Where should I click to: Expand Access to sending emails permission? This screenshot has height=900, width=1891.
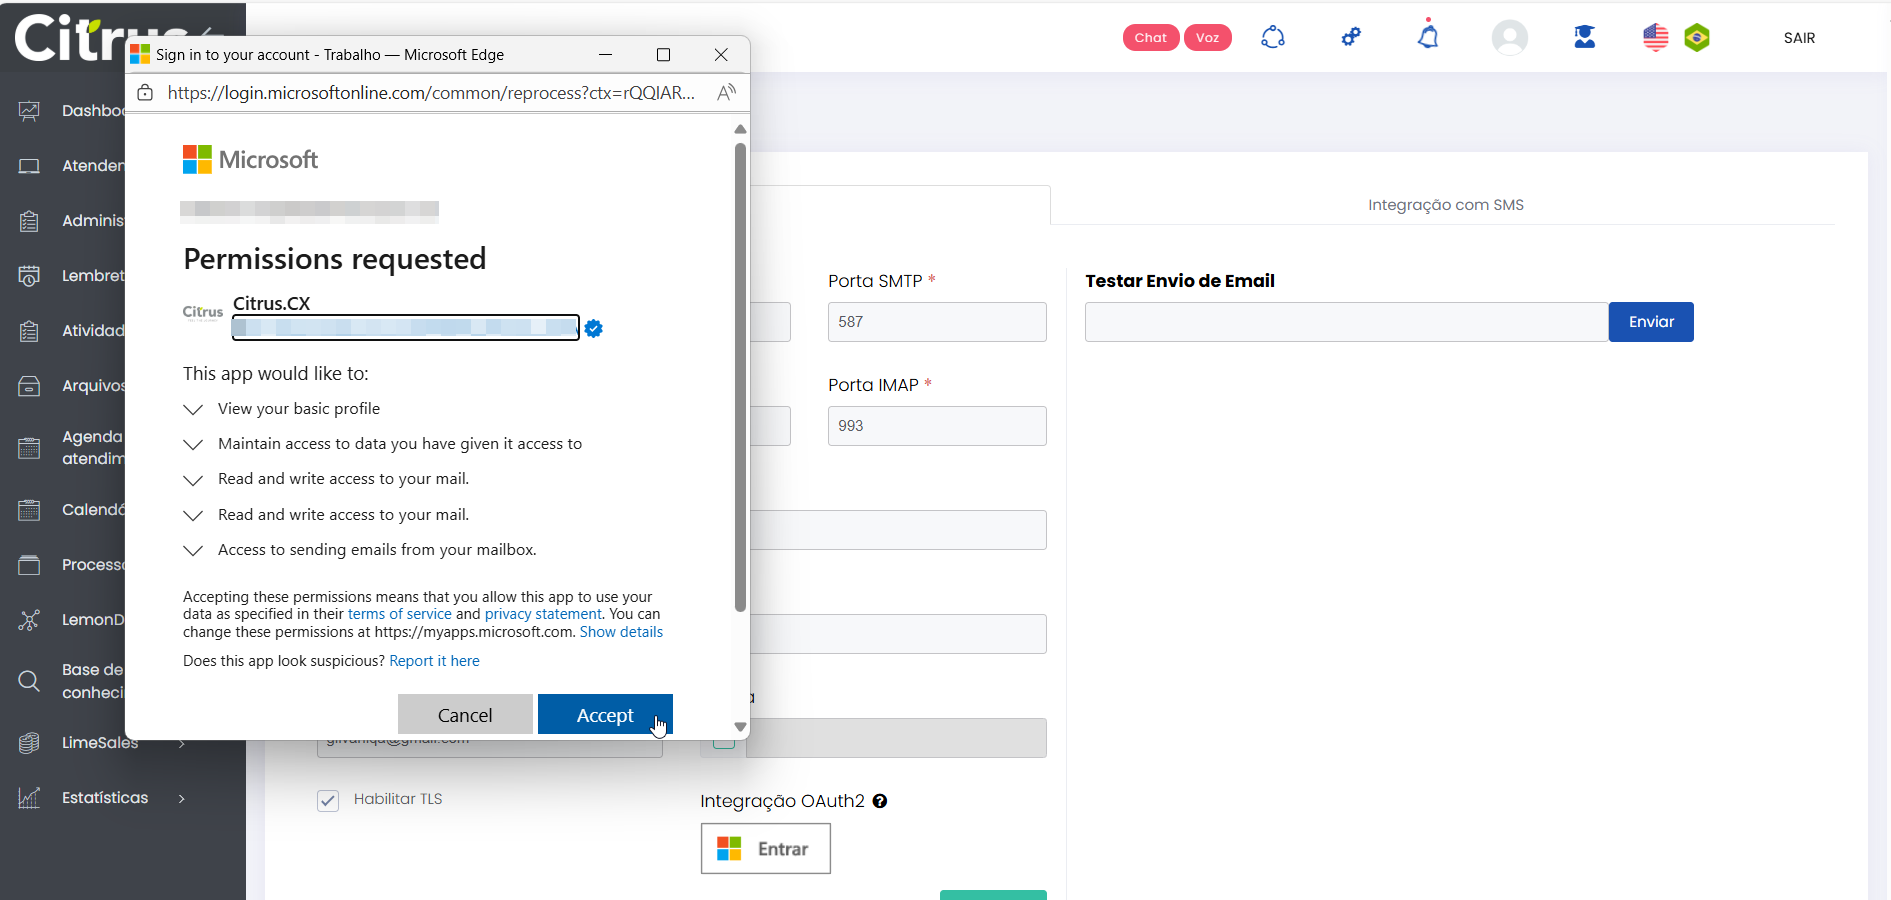coord(193,550)
